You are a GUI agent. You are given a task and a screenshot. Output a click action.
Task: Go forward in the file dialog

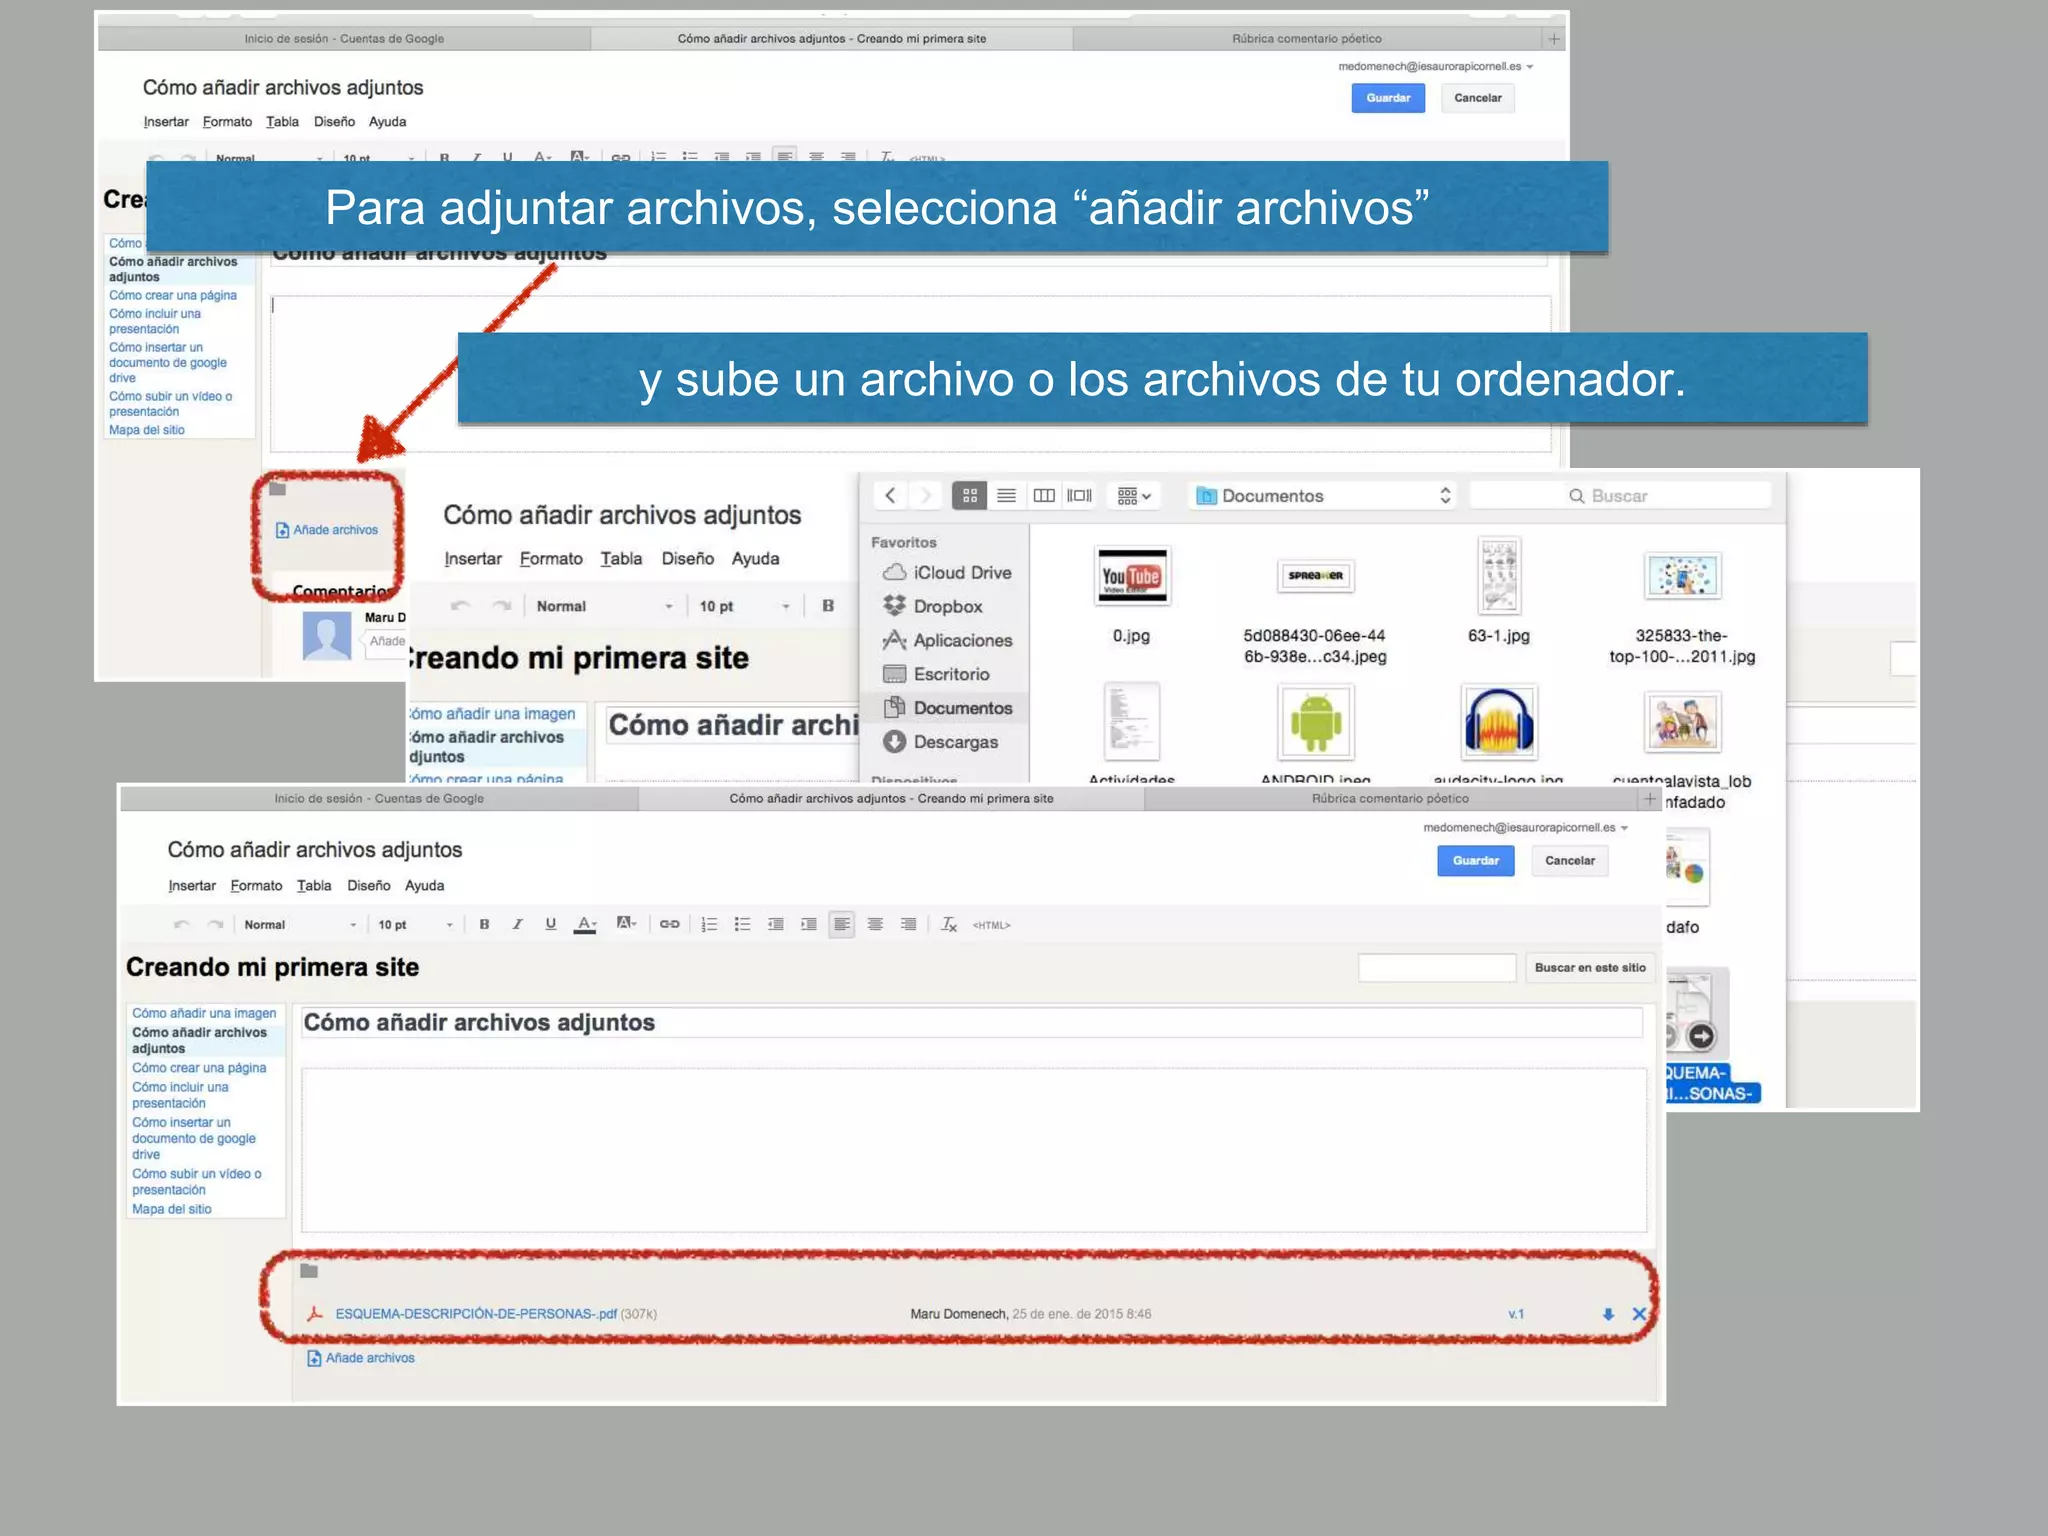925,495
